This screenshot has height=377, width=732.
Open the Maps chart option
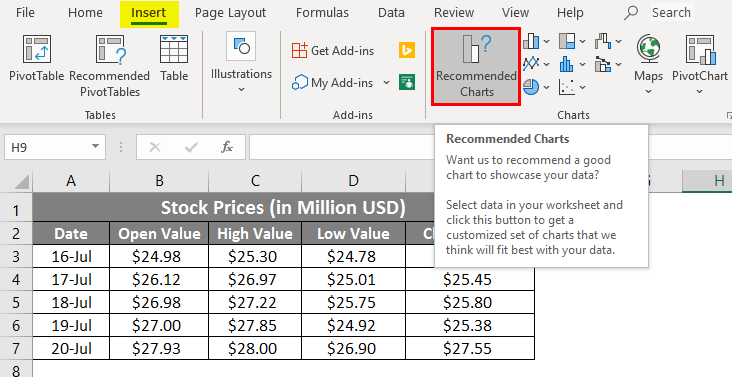coord(648,63)
